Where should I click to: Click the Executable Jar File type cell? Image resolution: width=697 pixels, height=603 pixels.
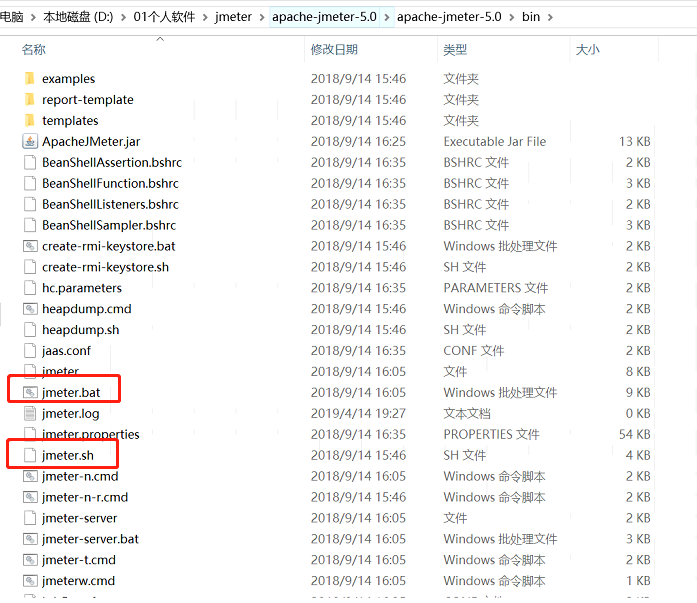495,141
